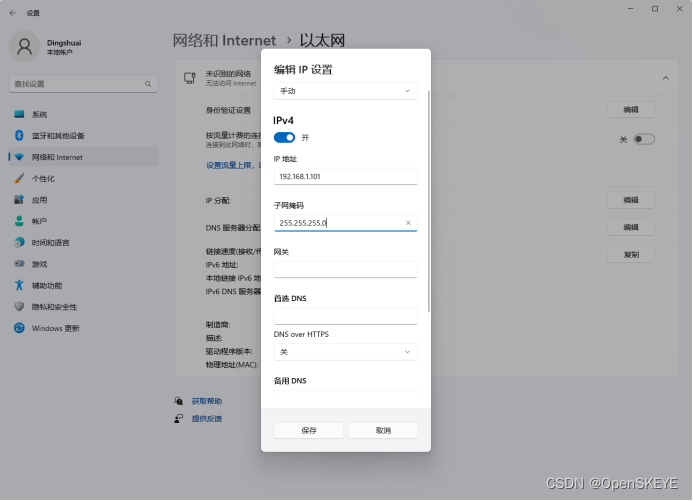Viewport: 693px width, 501px height.
Task: Open 应用 settings category
Action: click(x=83, y=200)
